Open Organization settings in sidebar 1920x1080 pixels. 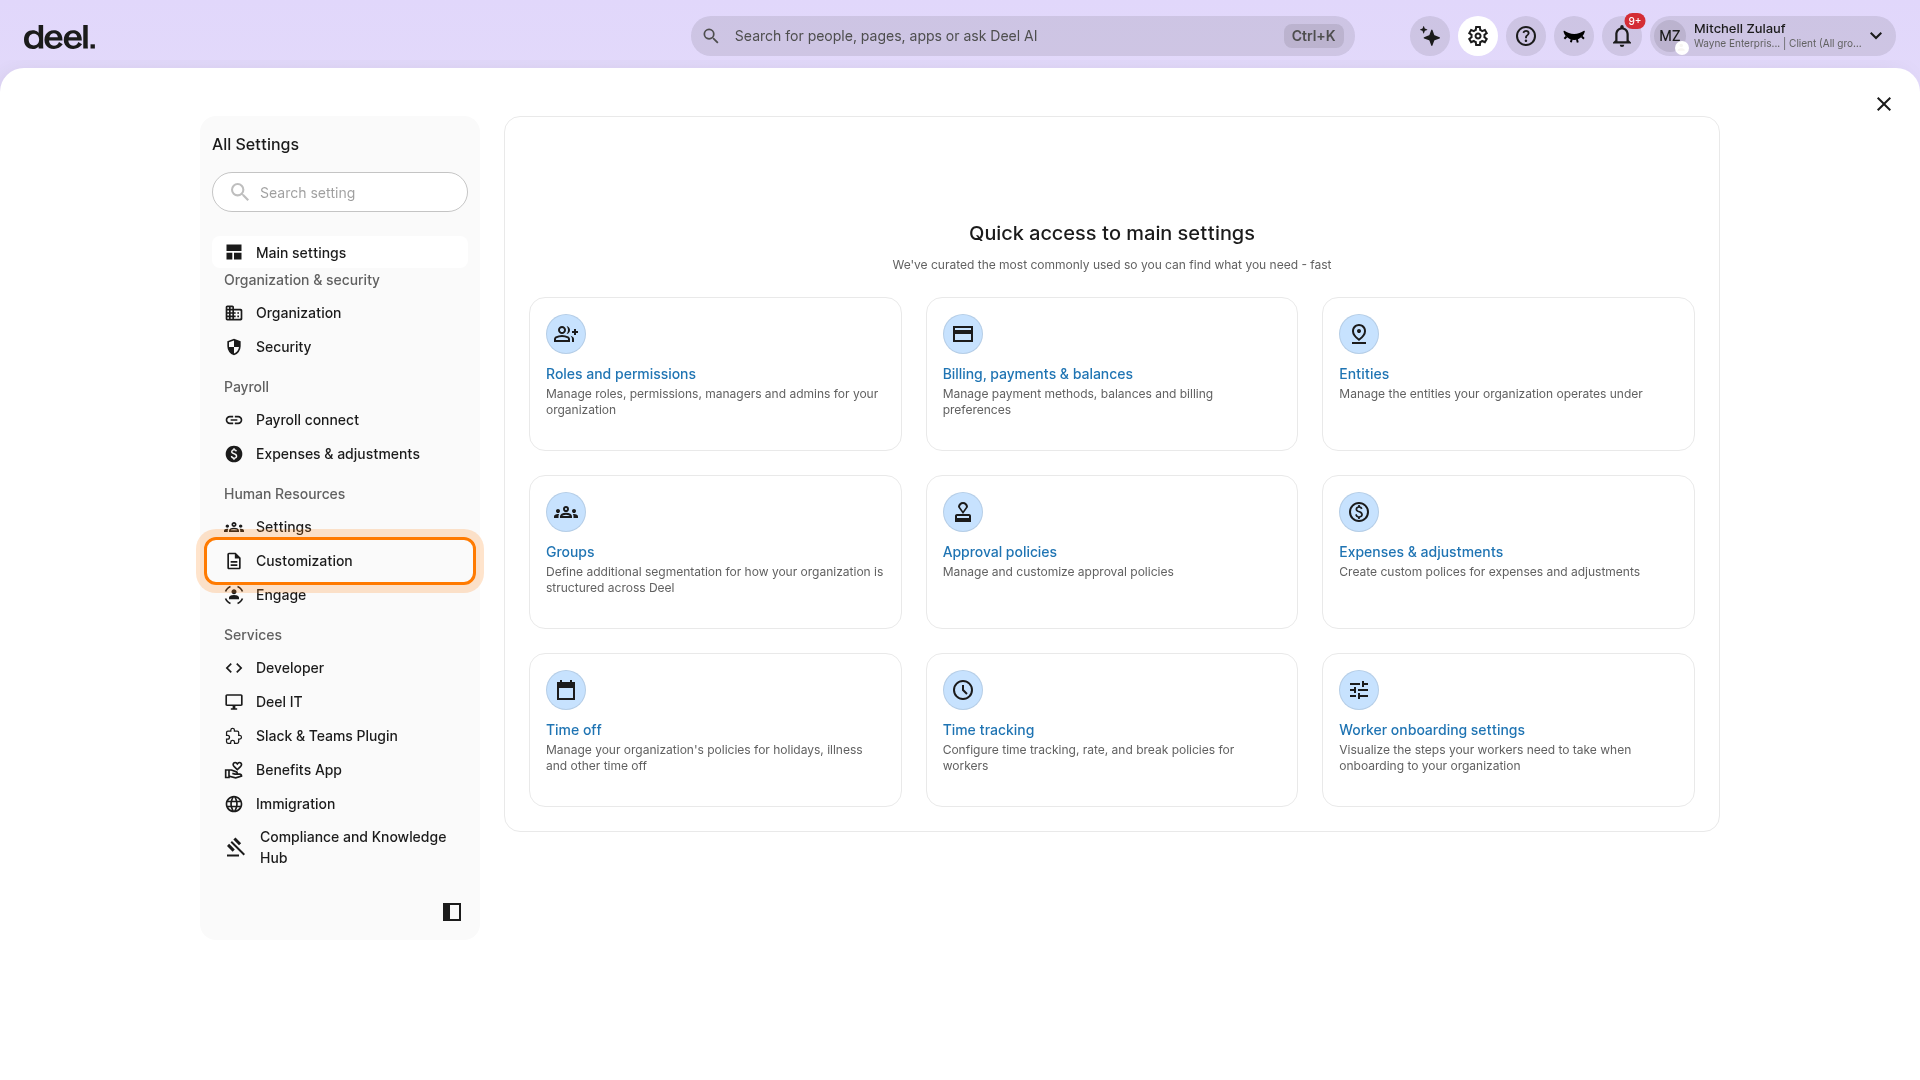pos(340,313)
